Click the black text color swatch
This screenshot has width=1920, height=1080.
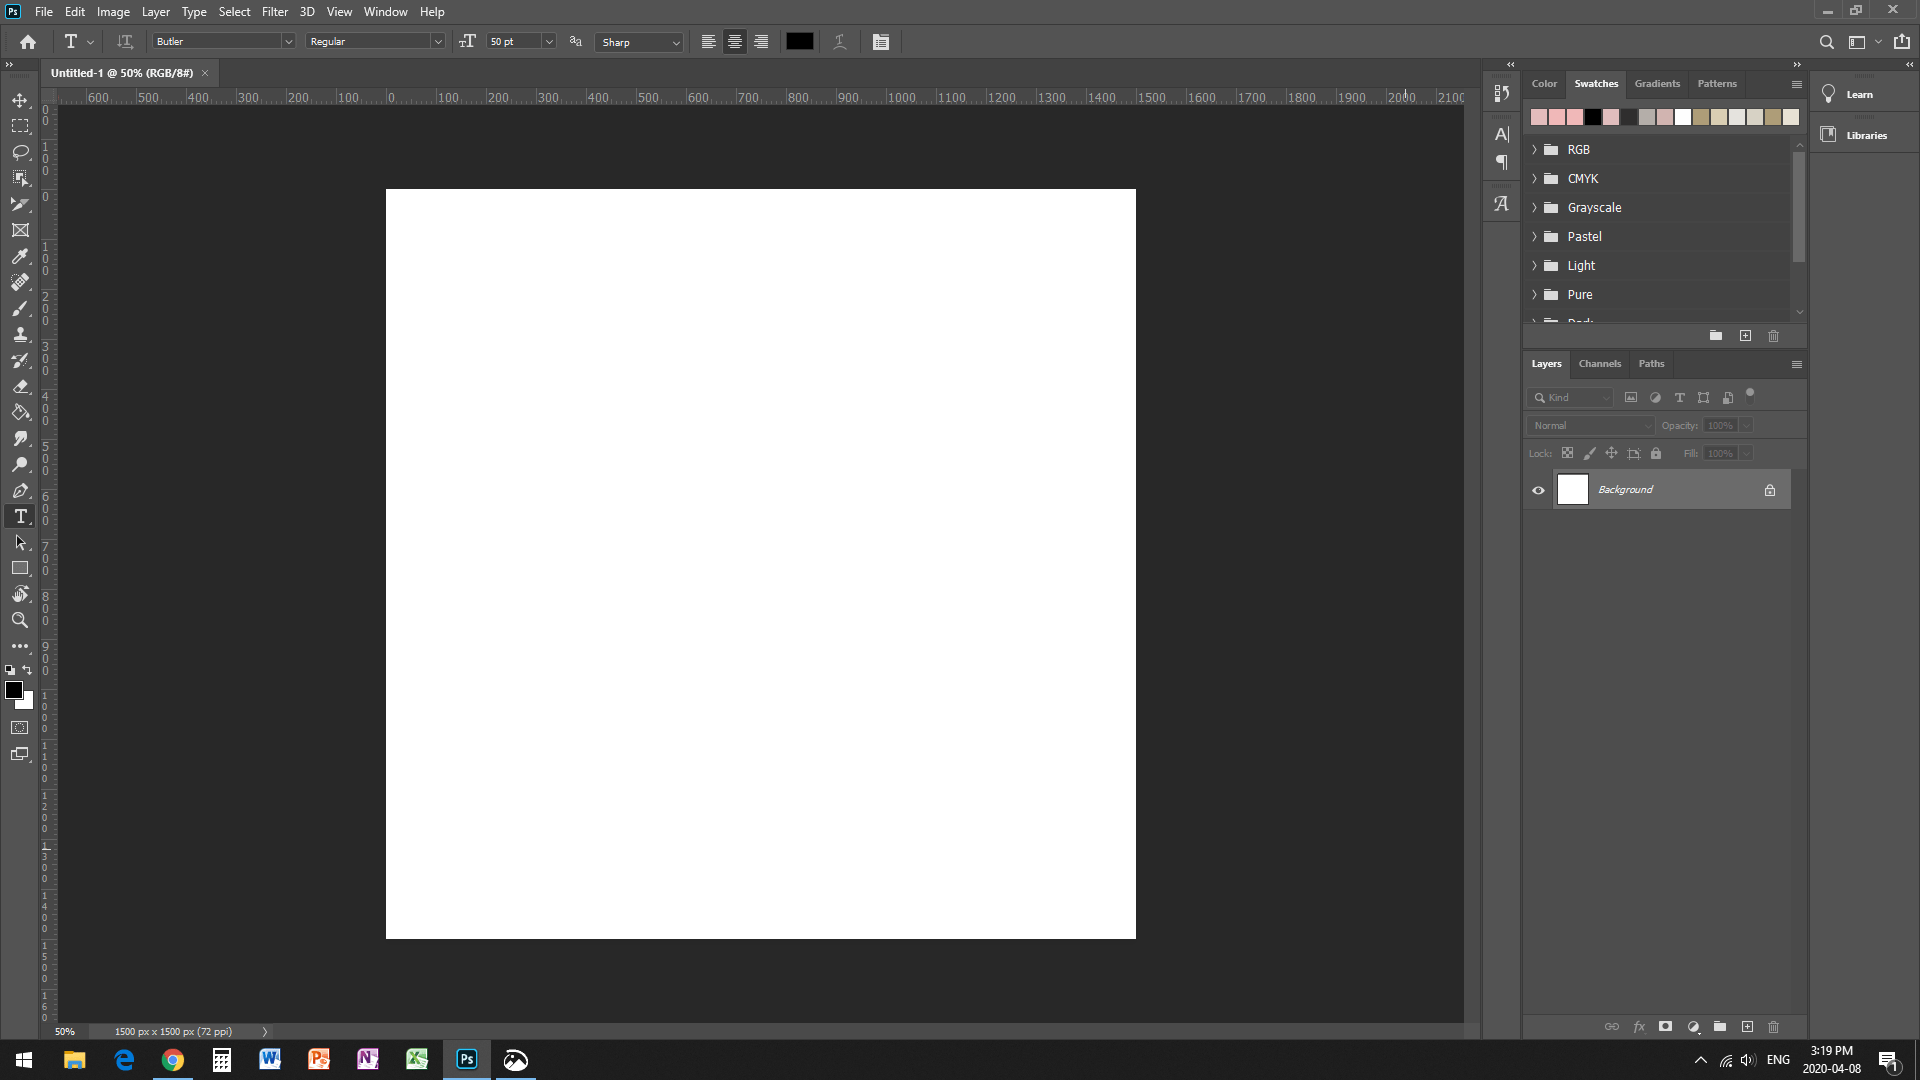coord(799,42)
